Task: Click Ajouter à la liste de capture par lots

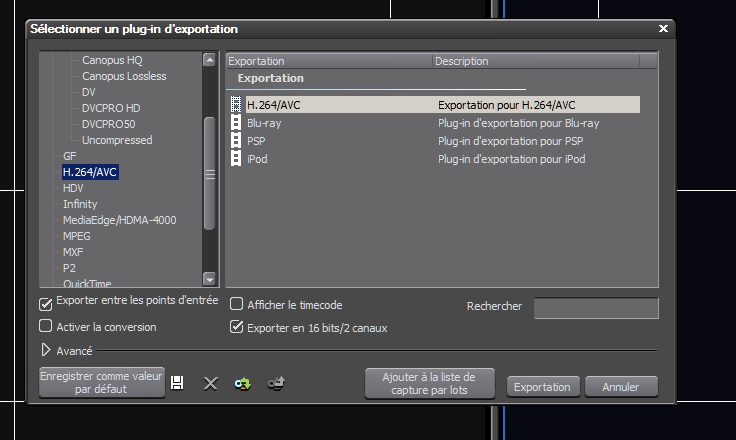Action: click(x=429, y=384)
